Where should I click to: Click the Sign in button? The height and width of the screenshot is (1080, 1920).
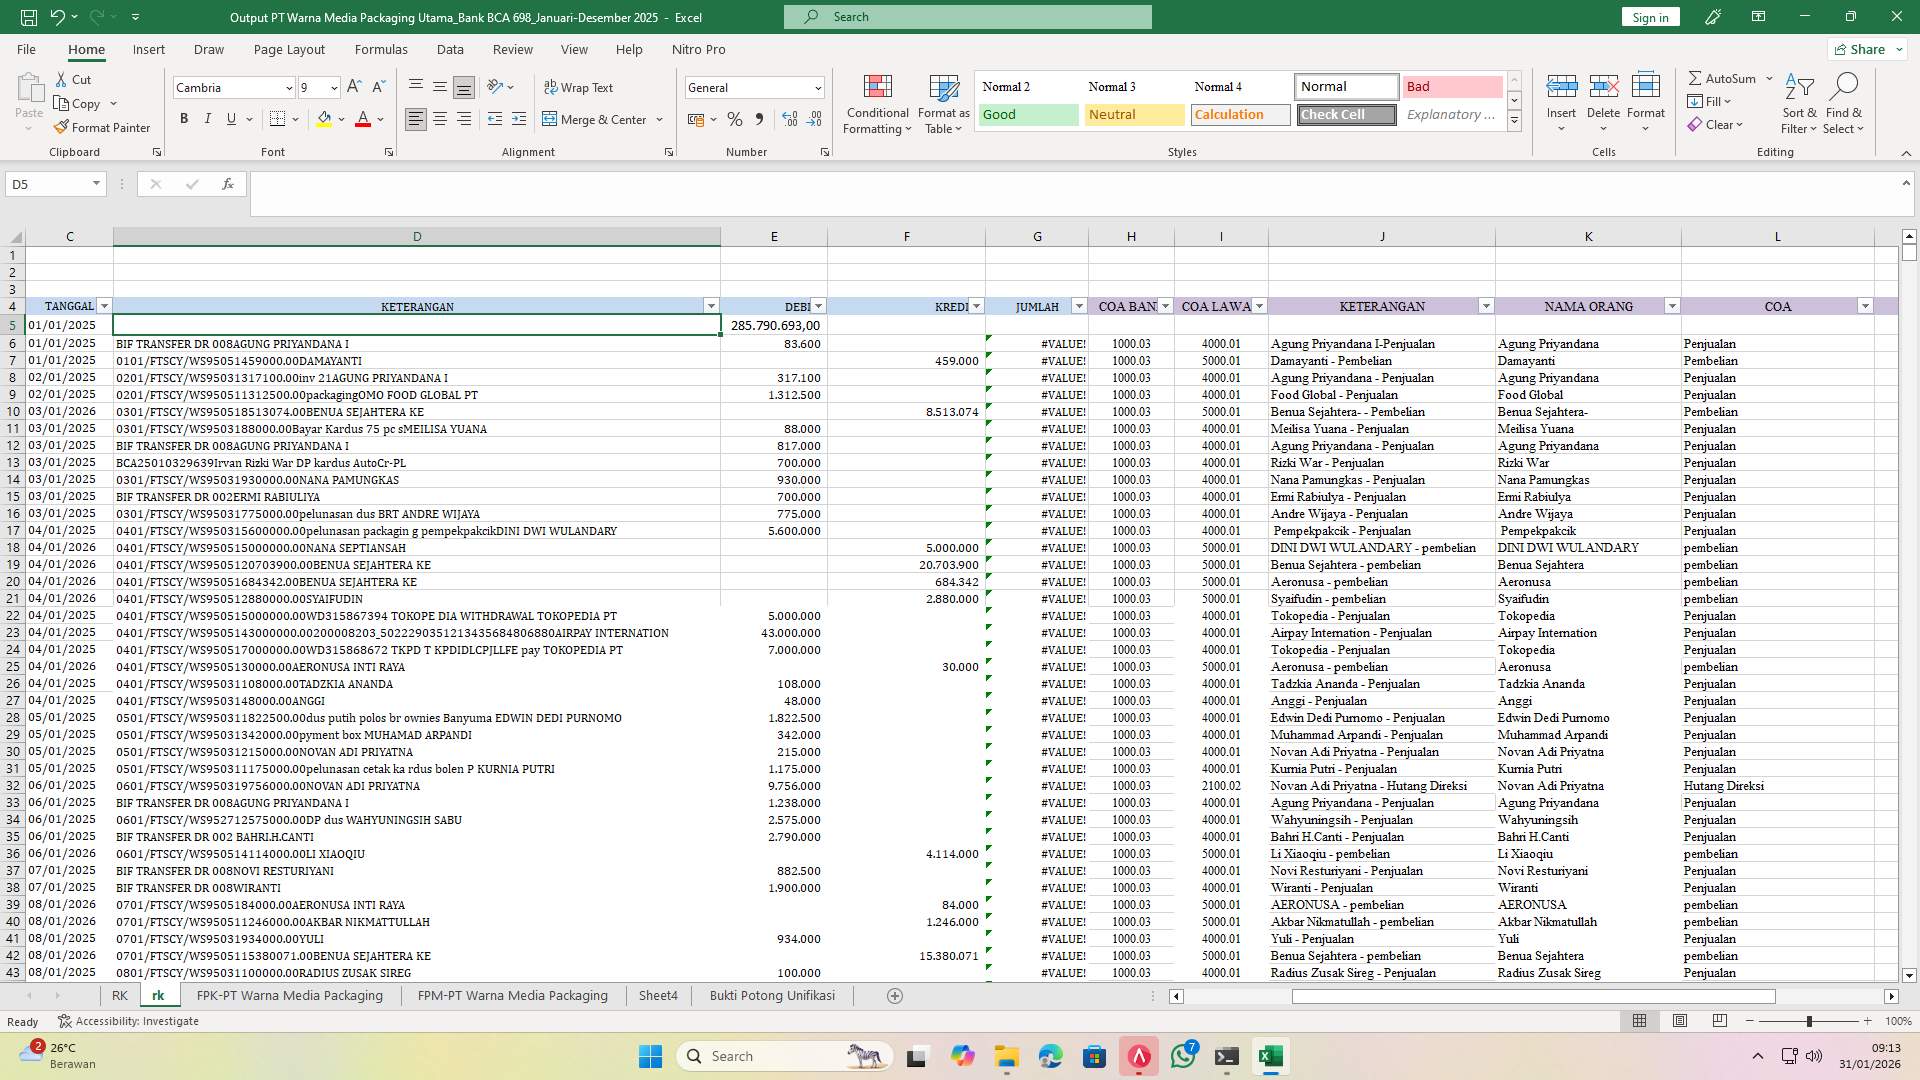click(1649, 17)
